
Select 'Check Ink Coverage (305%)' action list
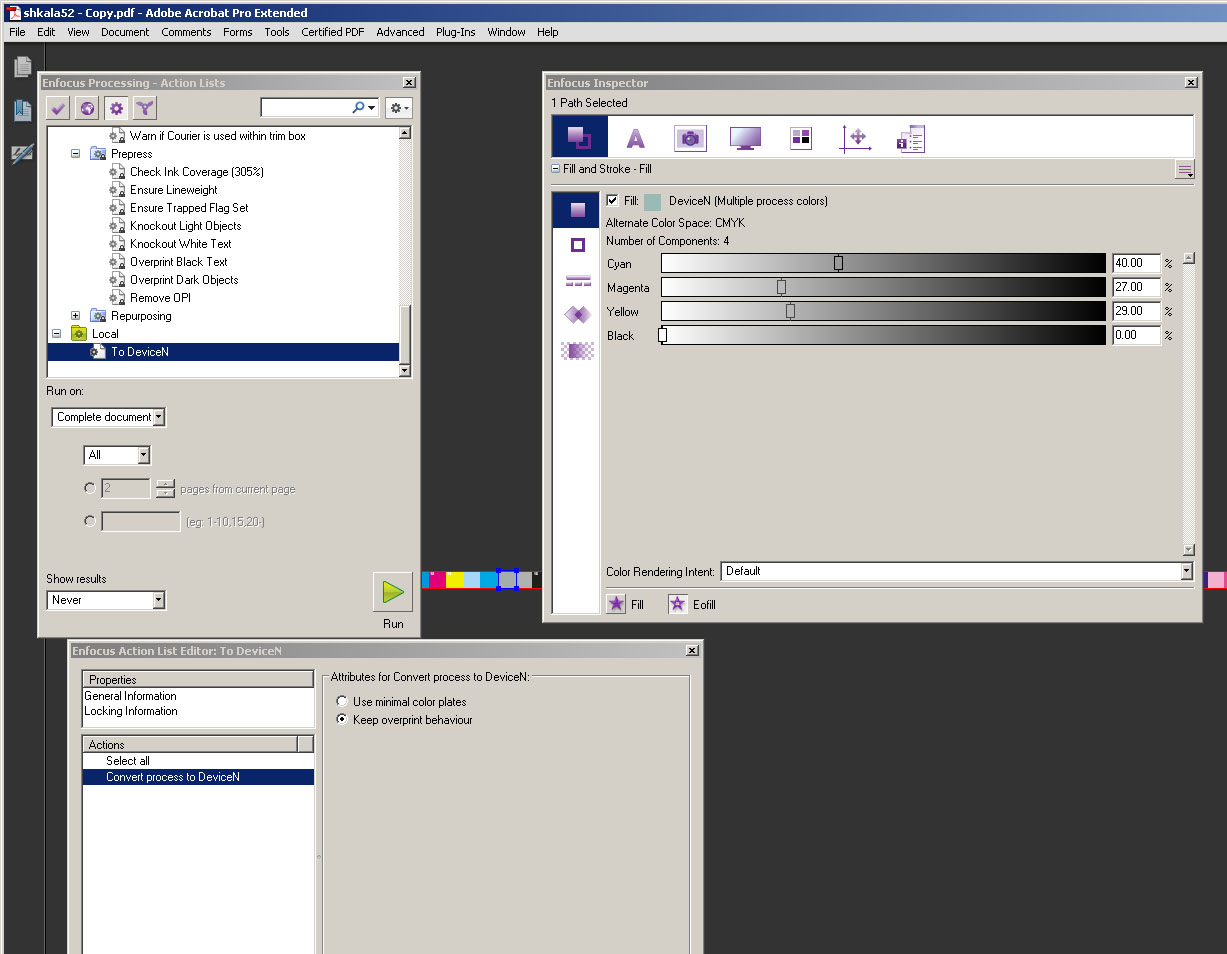click(197, 172)
